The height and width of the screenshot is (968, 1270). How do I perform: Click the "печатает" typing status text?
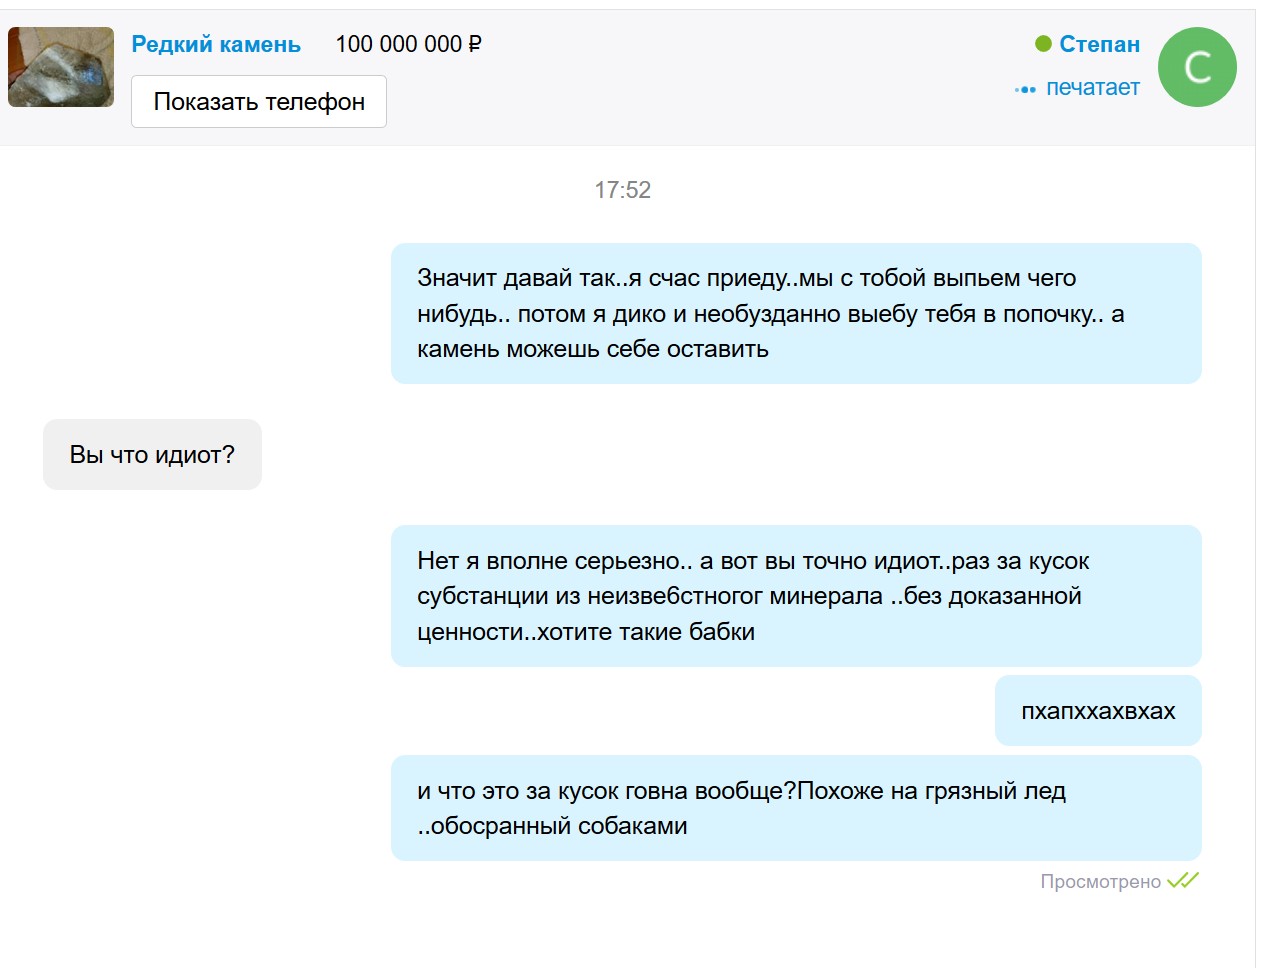(x=1092, y=88)
